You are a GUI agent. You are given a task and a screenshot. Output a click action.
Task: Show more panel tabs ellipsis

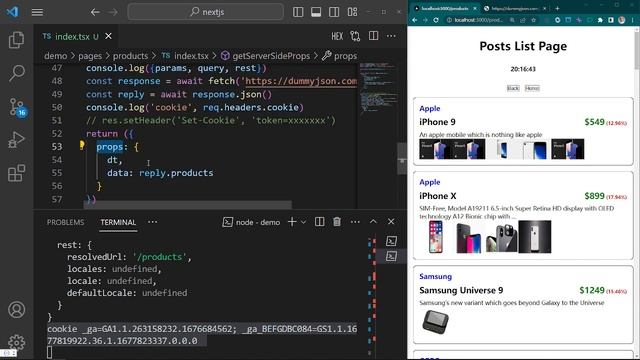[x=153, y=222]
